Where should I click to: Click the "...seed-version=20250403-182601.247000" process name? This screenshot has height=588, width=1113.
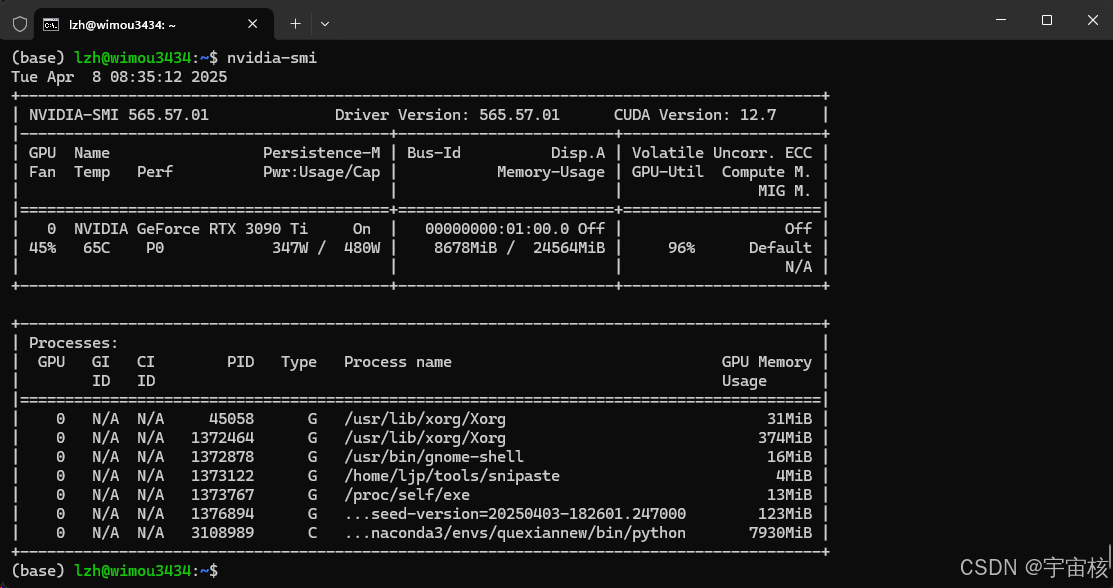[515, 513]
